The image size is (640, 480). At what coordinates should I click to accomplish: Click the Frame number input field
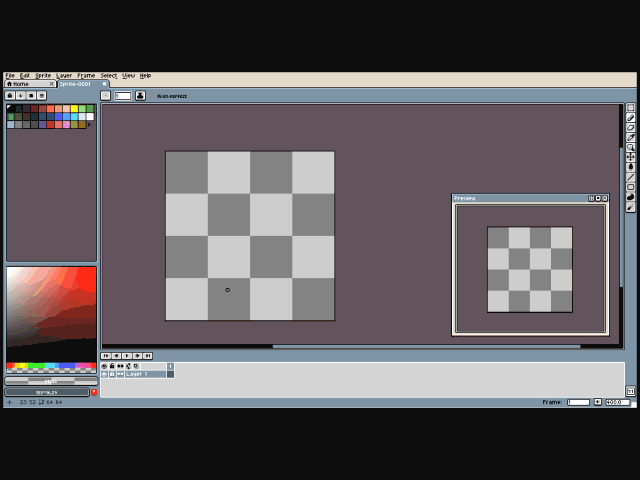click(578, 402)
